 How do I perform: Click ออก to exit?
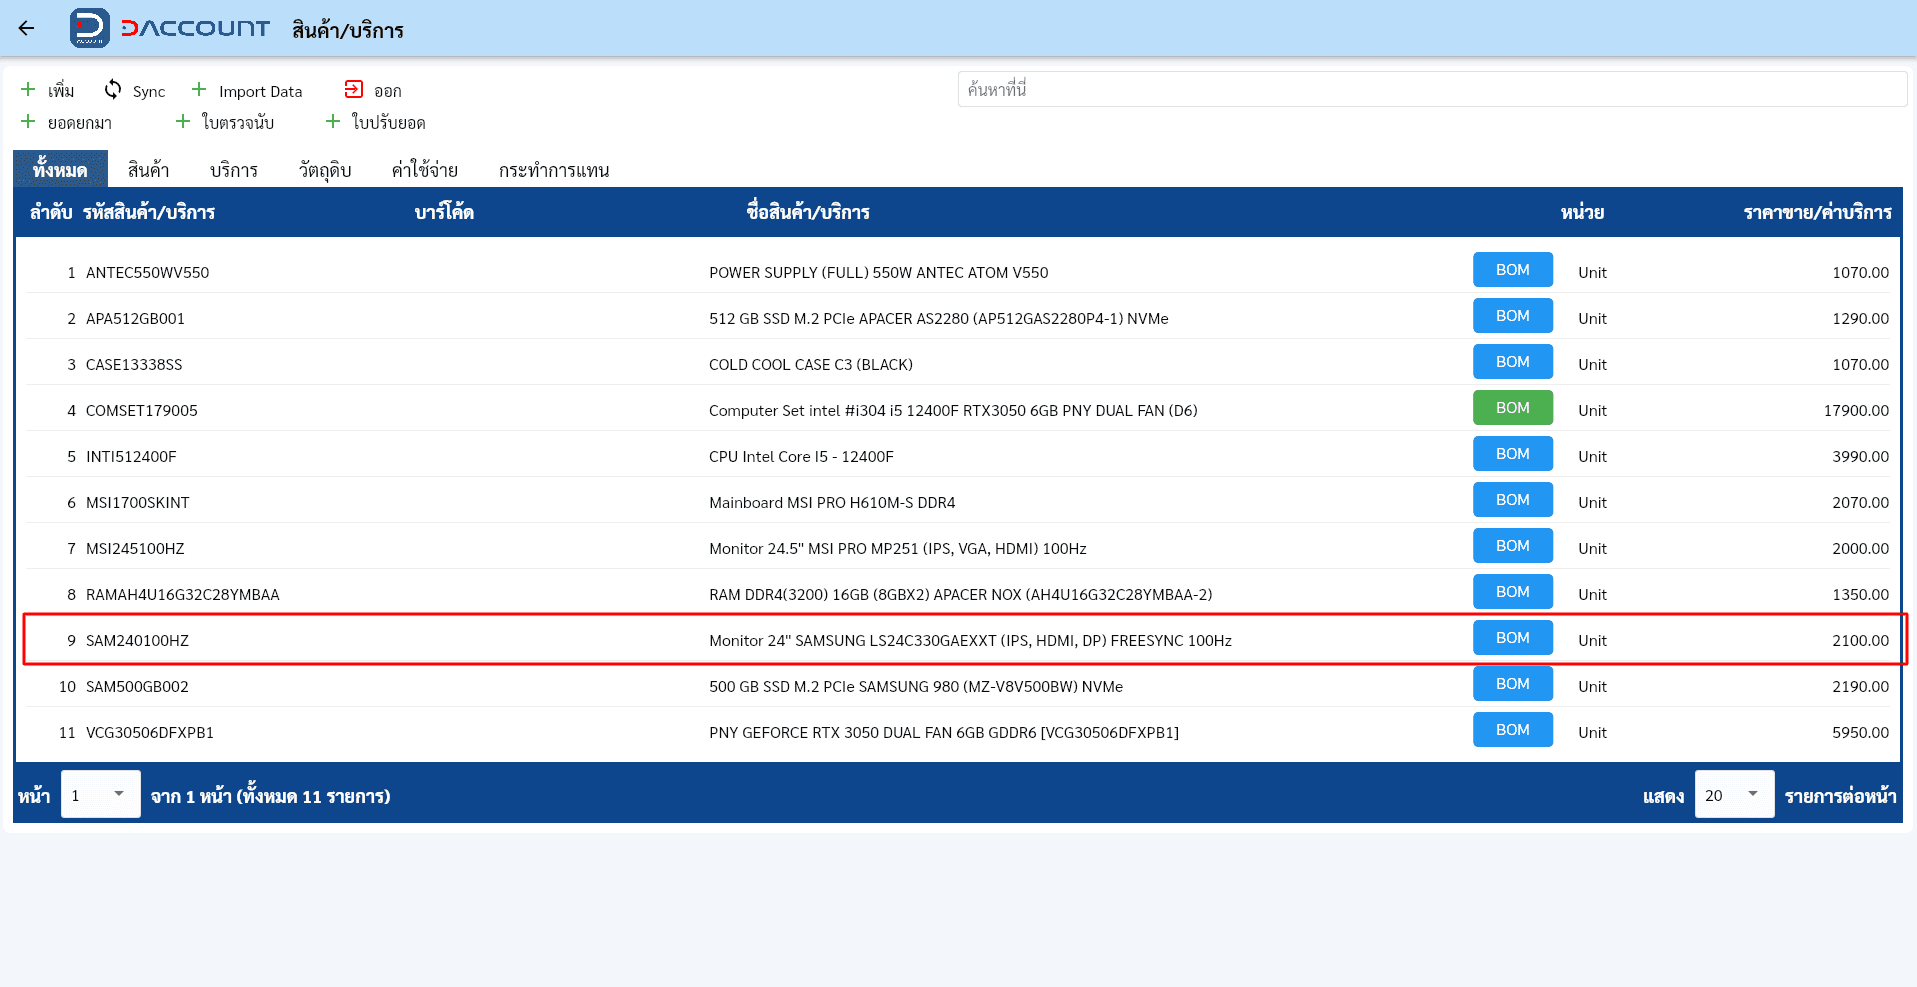pyautogui.click(x=388, y=92)
